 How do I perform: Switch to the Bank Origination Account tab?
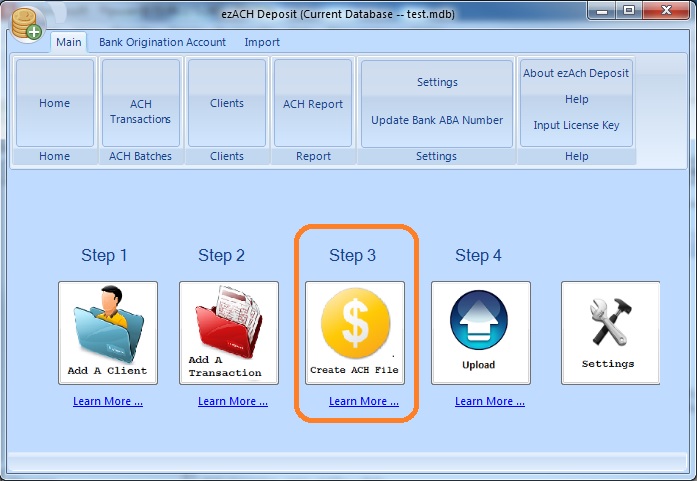162,42
